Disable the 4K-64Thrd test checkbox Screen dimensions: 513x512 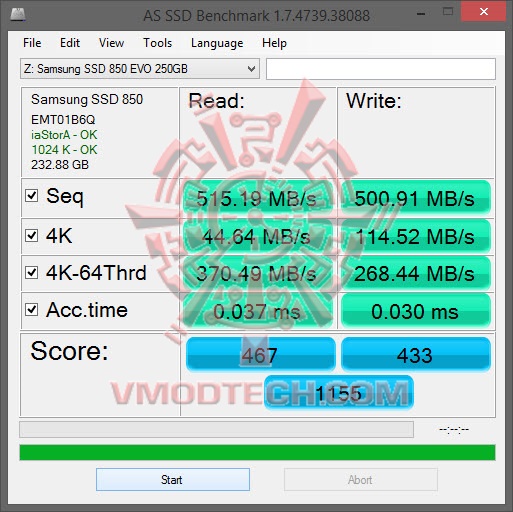(x=32, y=272)
